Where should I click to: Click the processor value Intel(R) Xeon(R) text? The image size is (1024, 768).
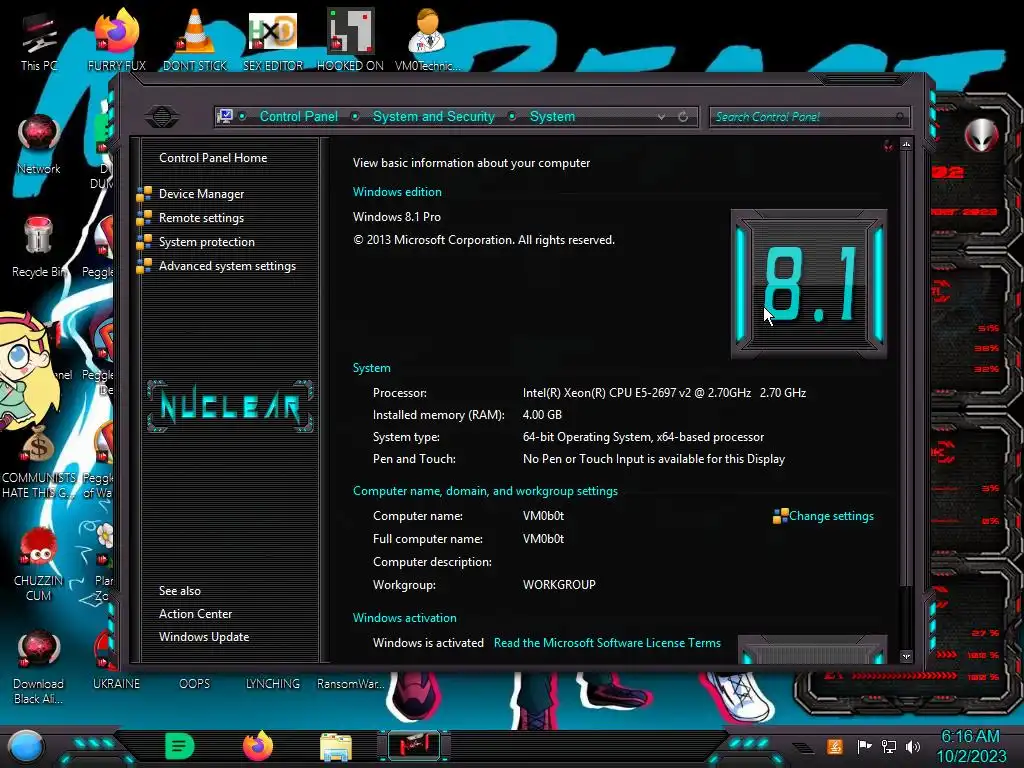664,392
